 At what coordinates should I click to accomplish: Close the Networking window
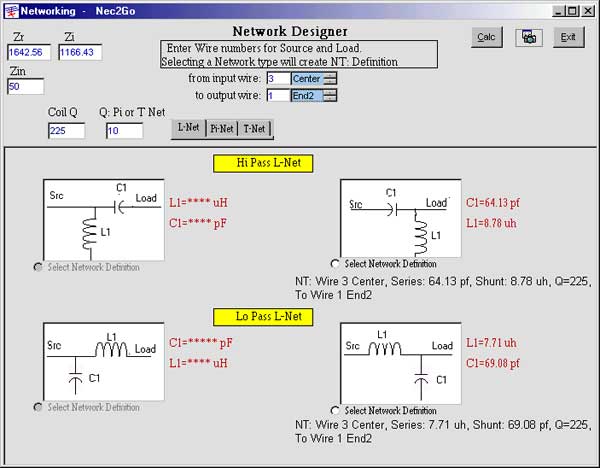(587, 11)
